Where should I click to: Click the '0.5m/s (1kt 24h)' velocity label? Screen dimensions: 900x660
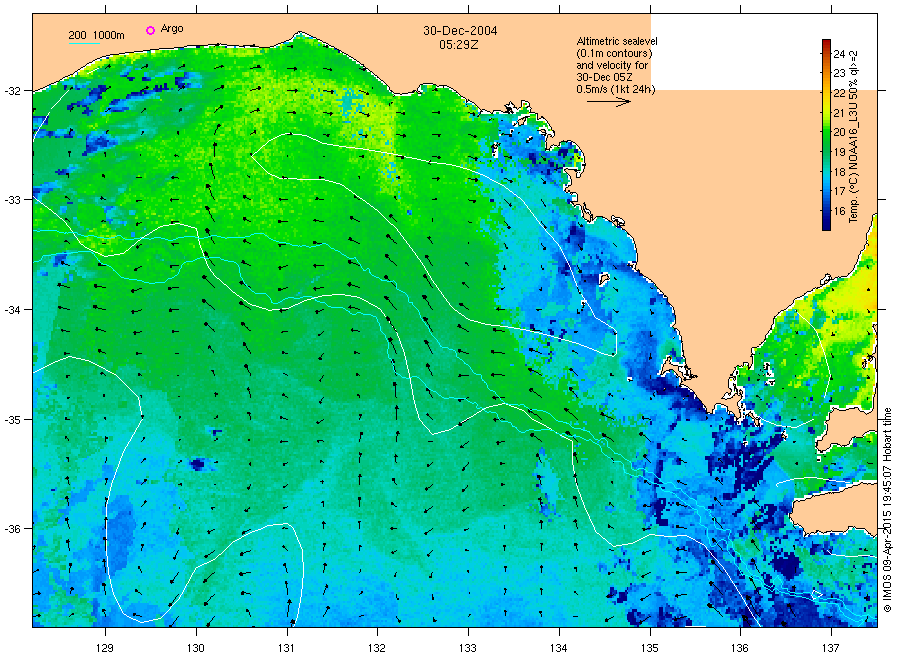click(x=616, y=89)
